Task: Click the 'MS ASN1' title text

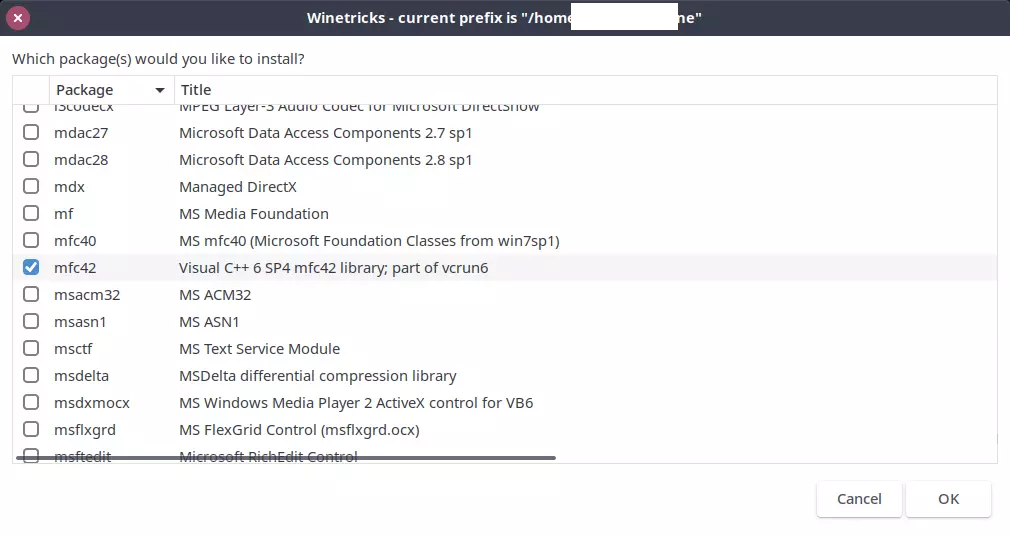Action: (x=209, y=322)
